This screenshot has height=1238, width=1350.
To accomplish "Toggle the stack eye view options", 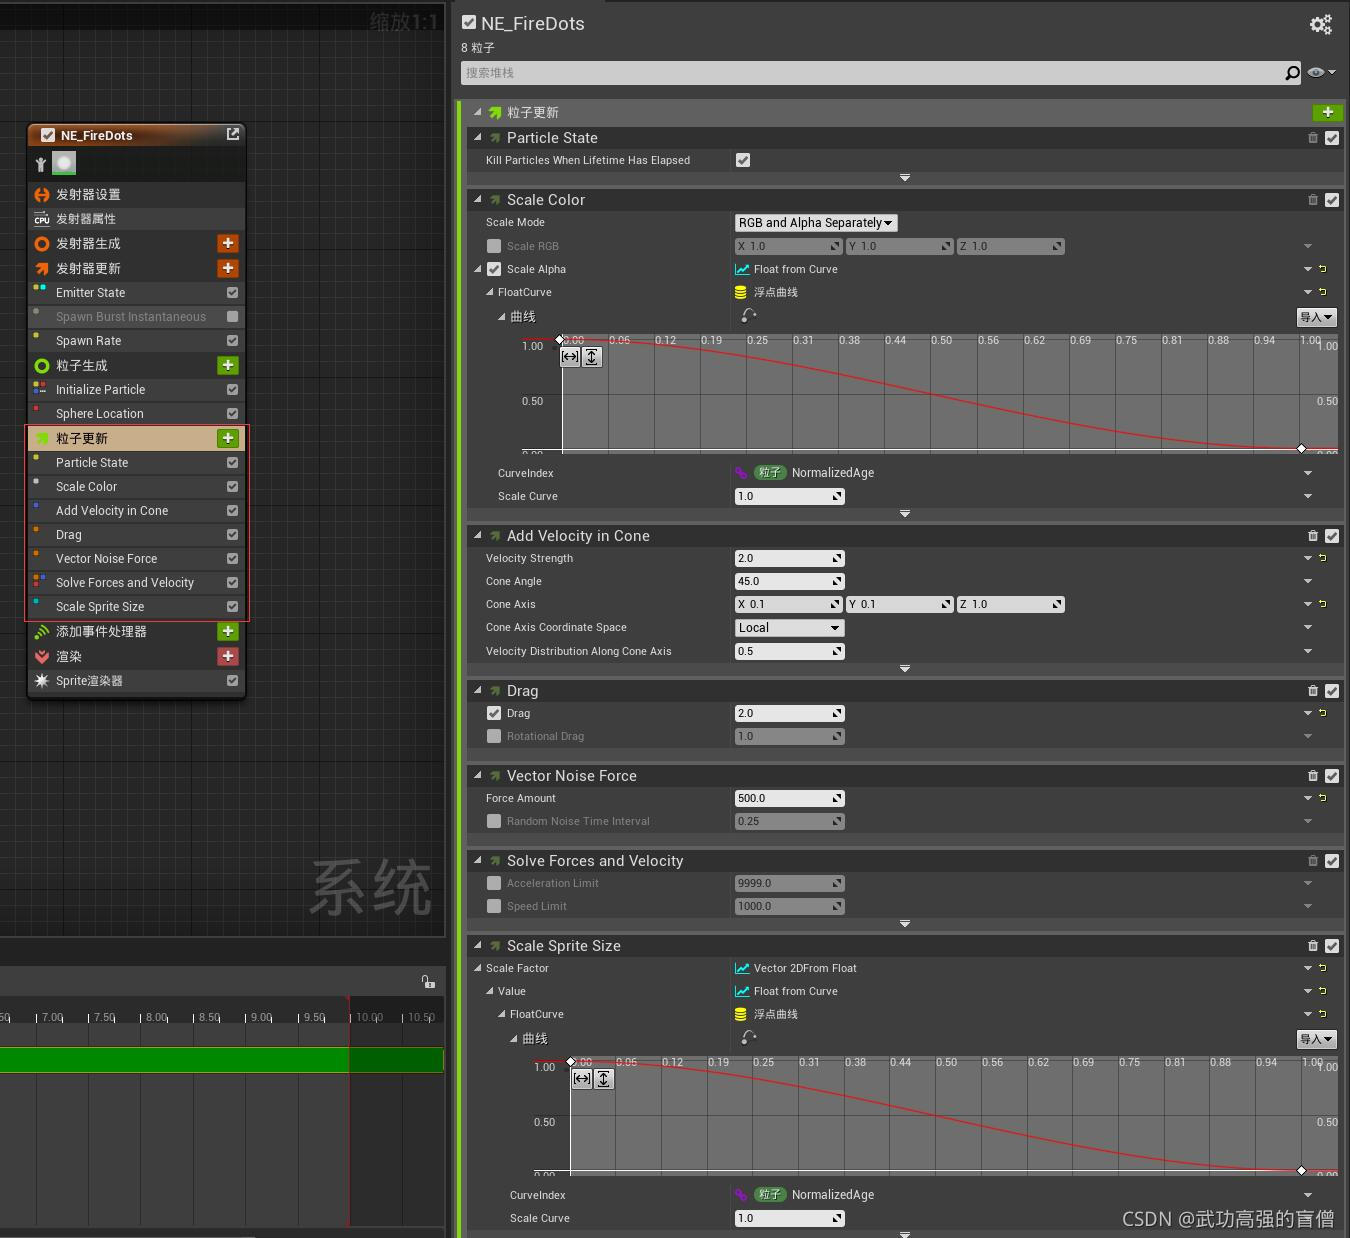I will [1321, 72].
